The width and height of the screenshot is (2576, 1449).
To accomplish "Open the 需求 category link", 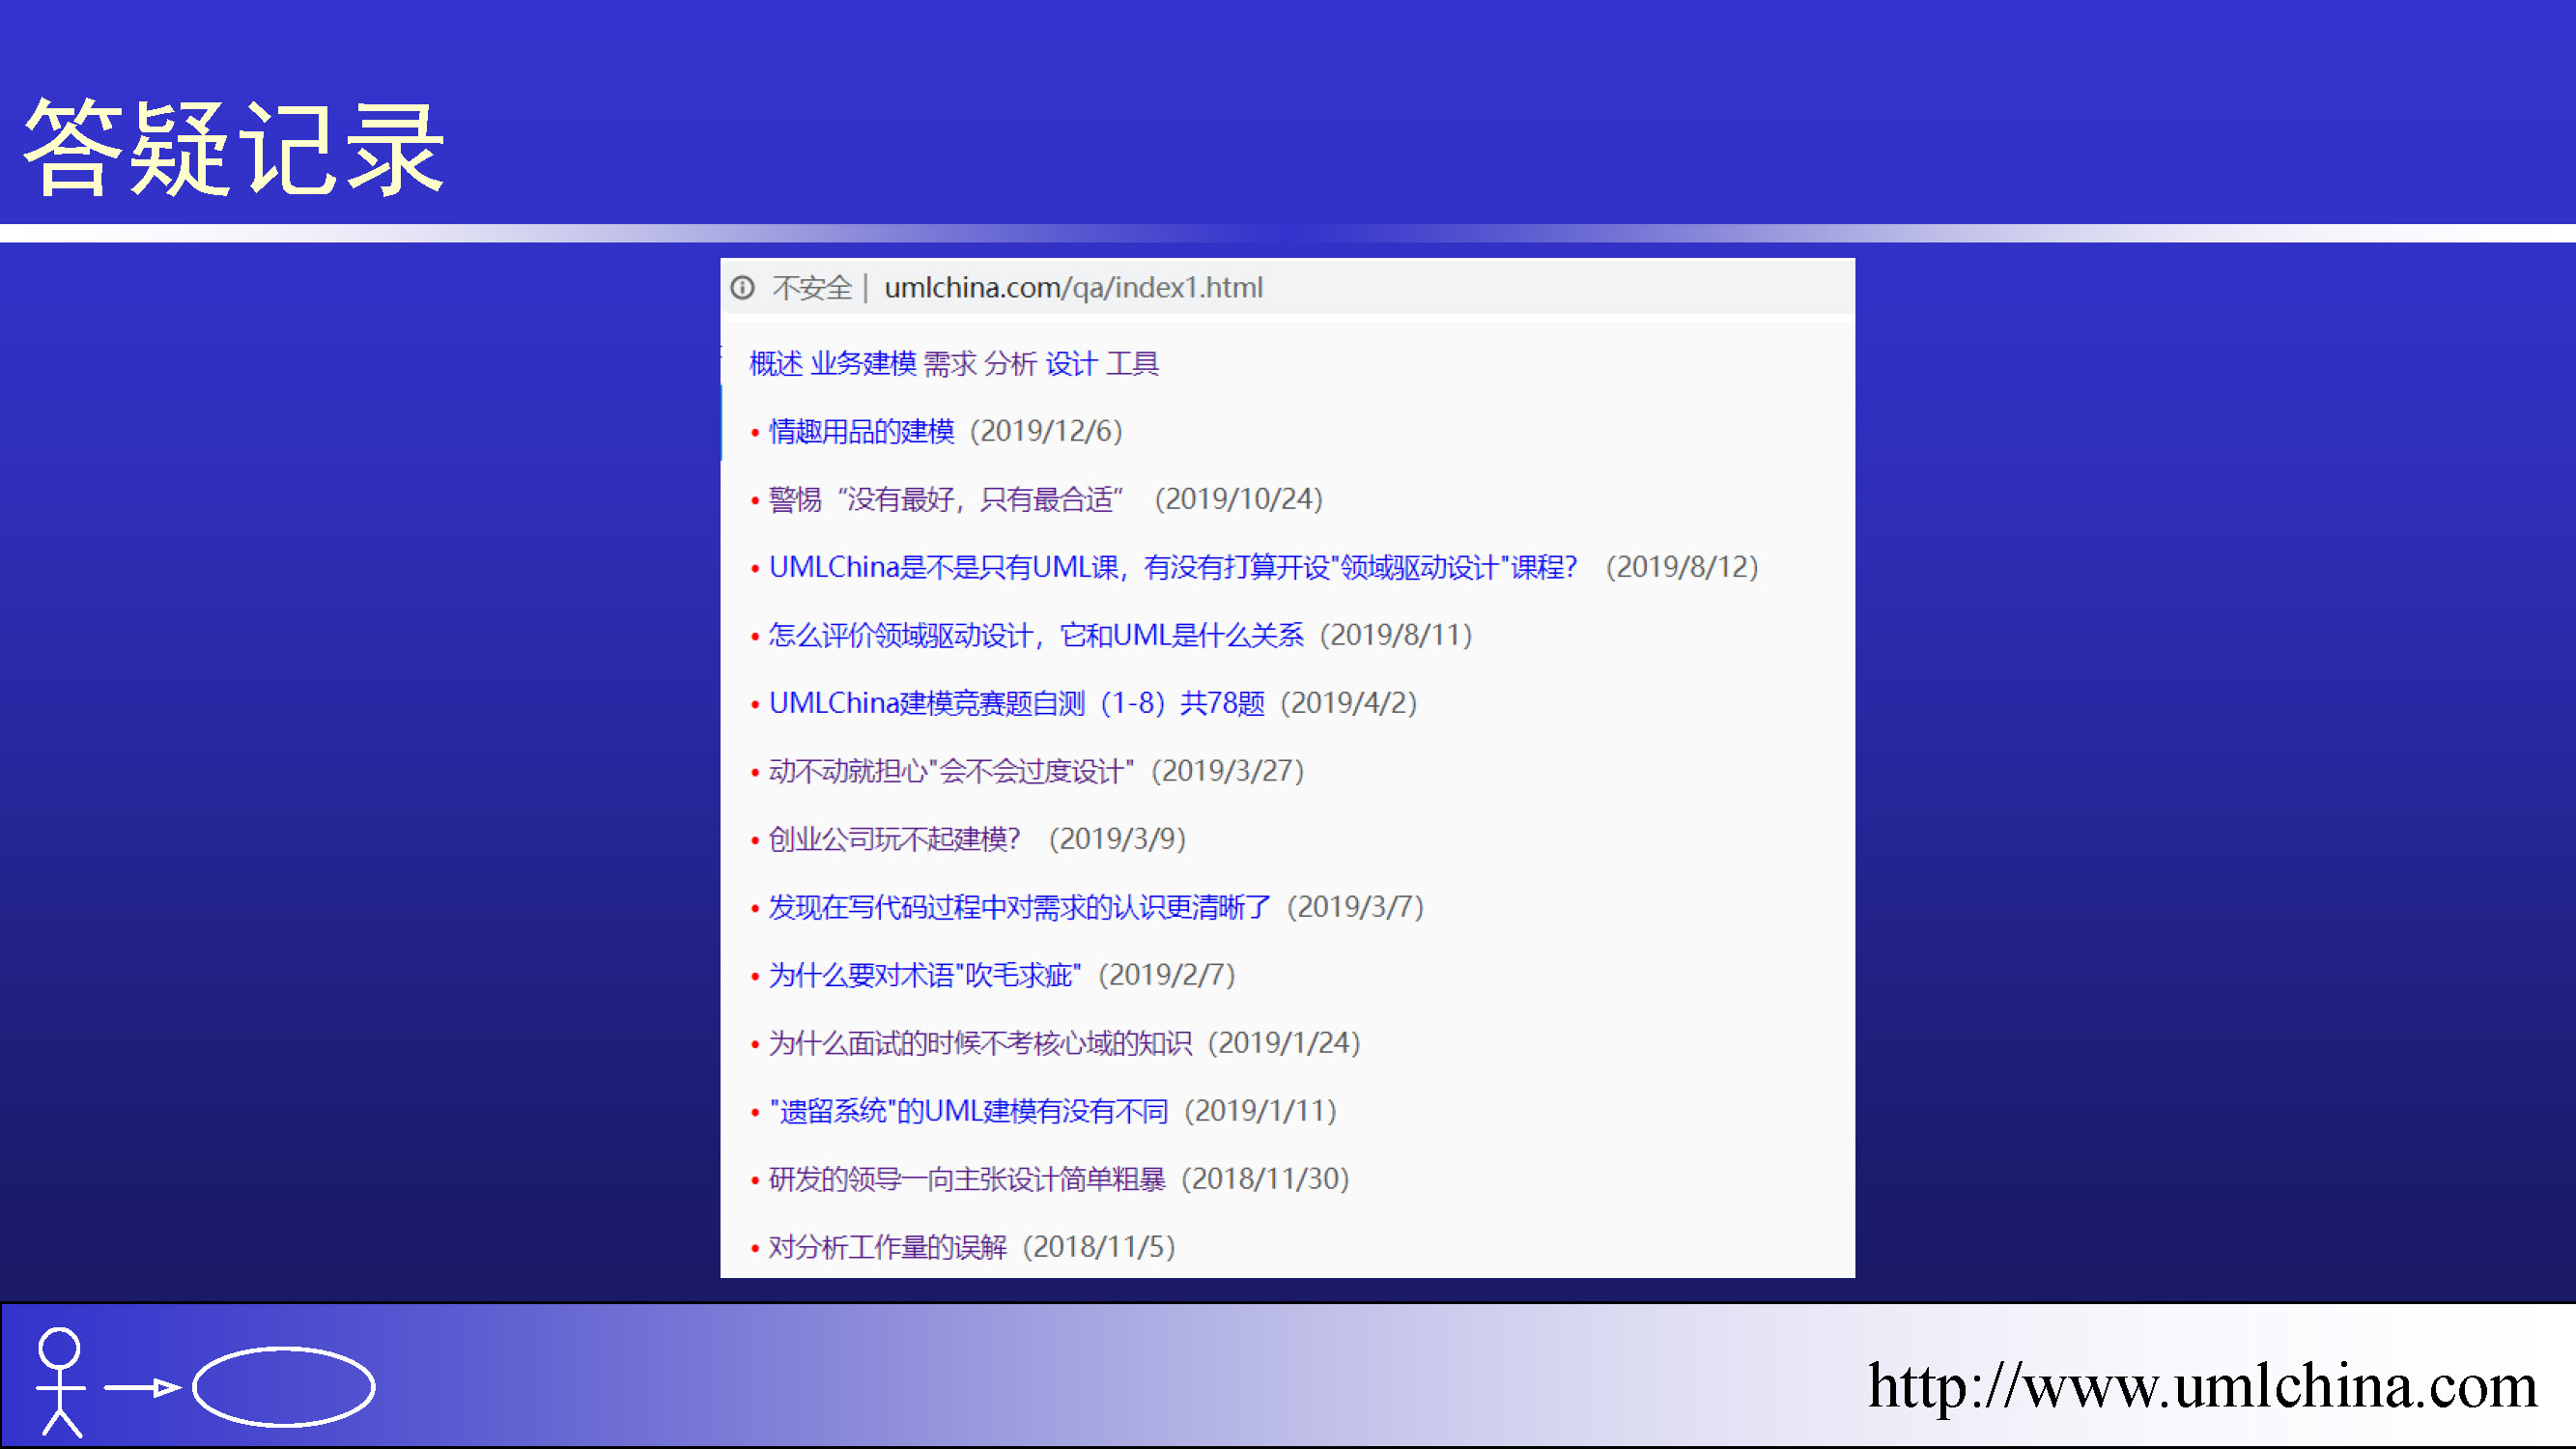I will click(x=950, y=364).
